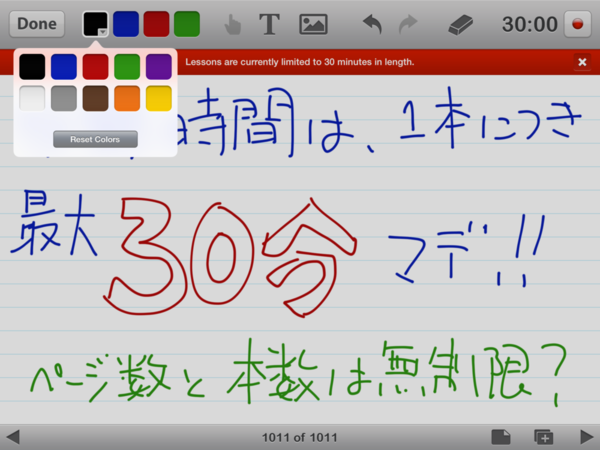Undo the last stroke
The image size is (600, 450).
(x=372, y=24)
